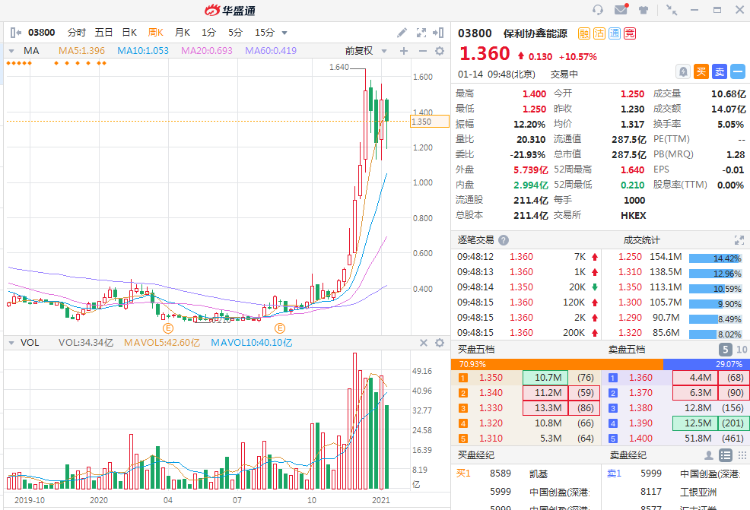Viewport: 750px width, 510px height.
Task: Open more time periods dropdown
Action: click(285, 33)
